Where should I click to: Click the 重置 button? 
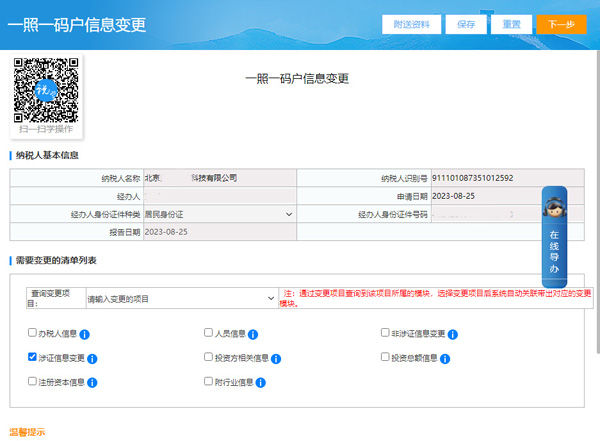pos(511,24)
